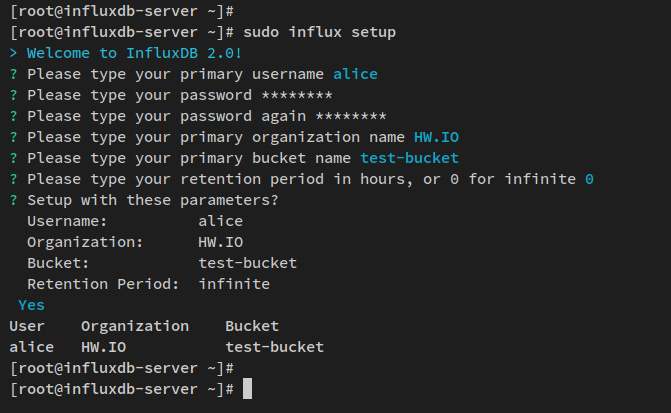The image size is (671, 413).
Task: Click the 'Username:' parameter label
Action: [x=67, y=221]
